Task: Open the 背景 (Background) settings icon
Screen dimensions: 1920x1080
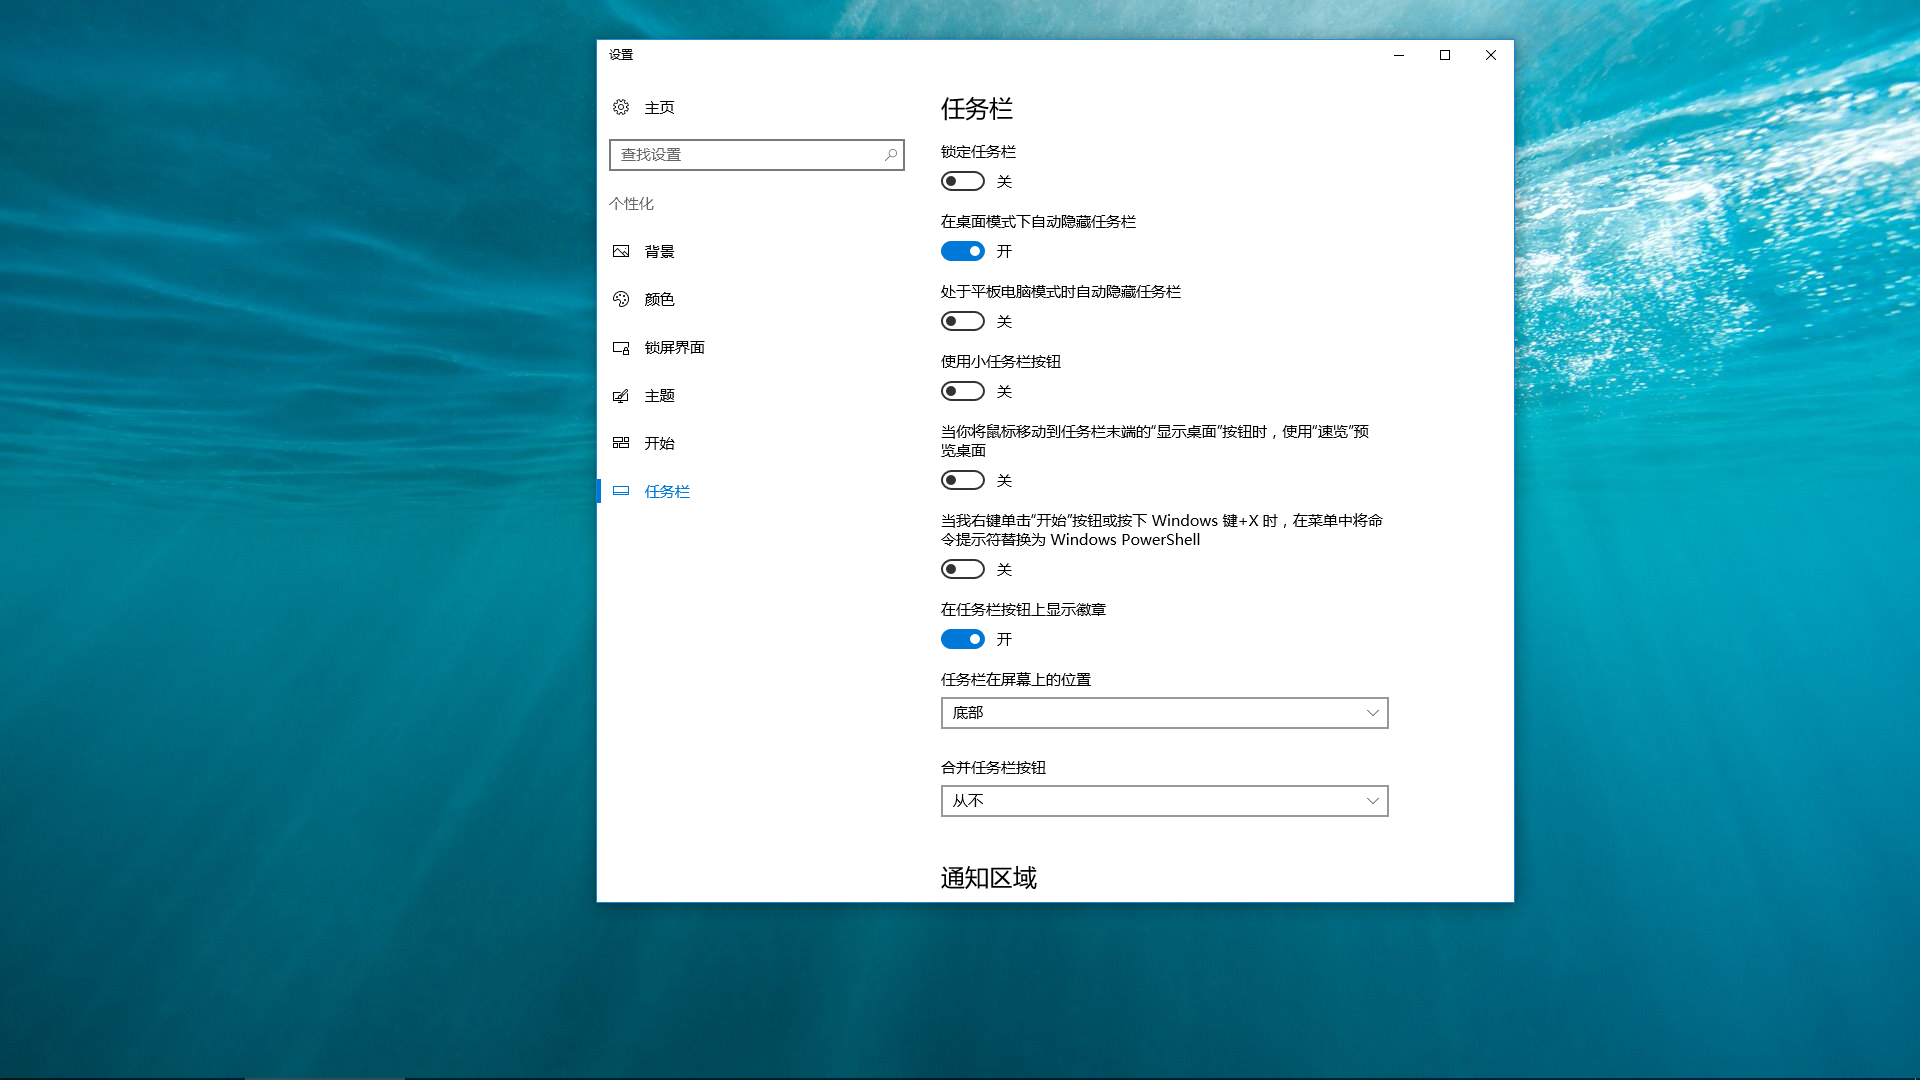Action: 620,251
